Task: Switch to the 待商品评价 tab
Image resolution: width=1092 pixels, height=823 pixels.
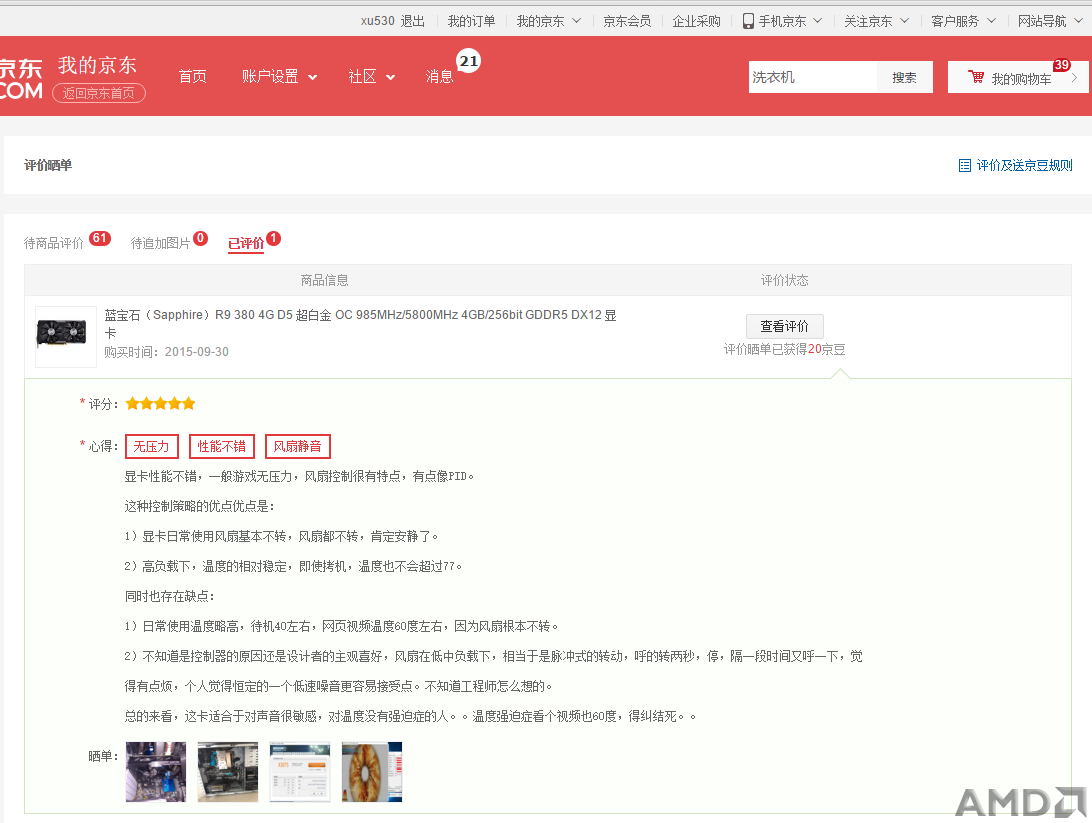Action: pyautogui.click(x=54, y=243)
